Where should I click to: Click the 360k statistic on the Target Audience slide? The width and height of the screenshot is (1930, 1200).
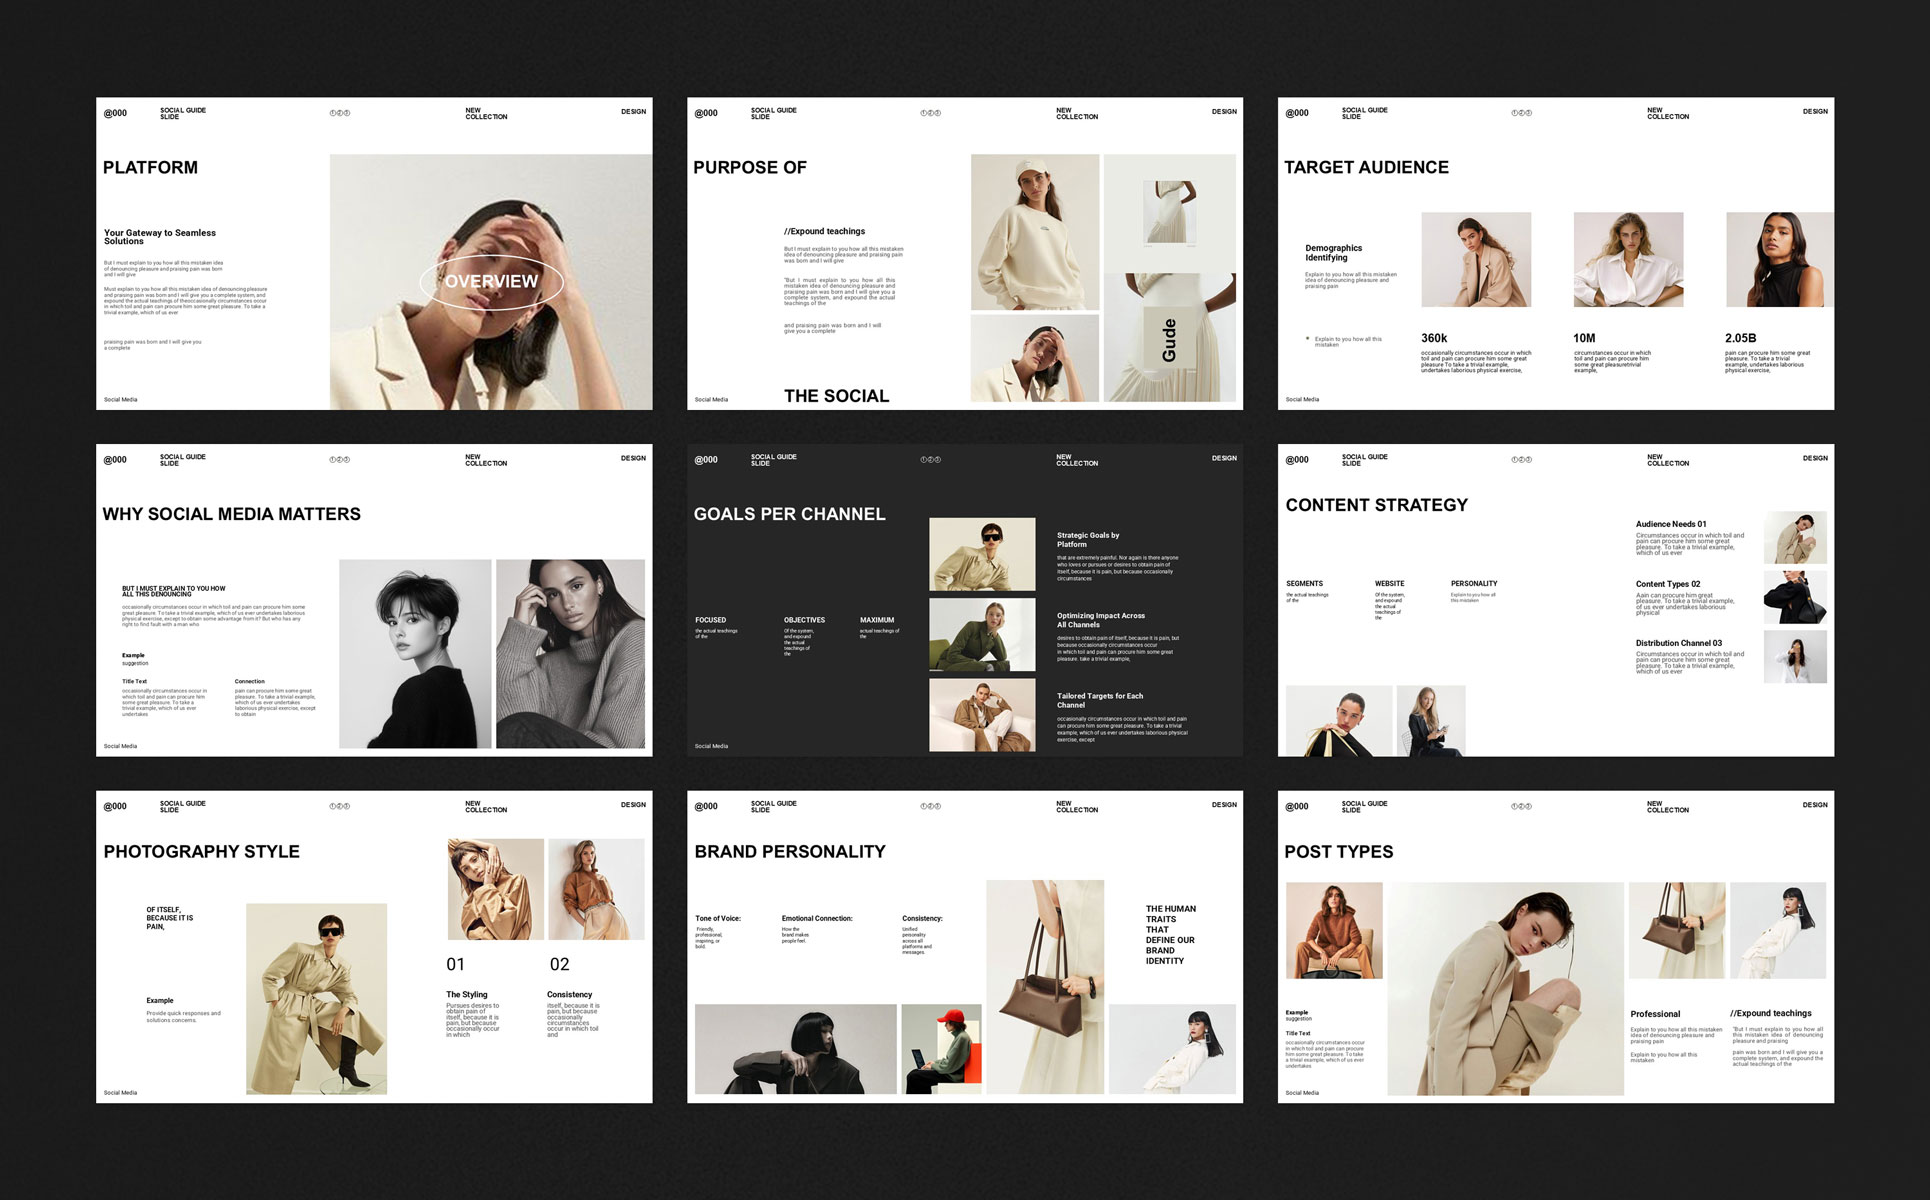[1434, 338]
